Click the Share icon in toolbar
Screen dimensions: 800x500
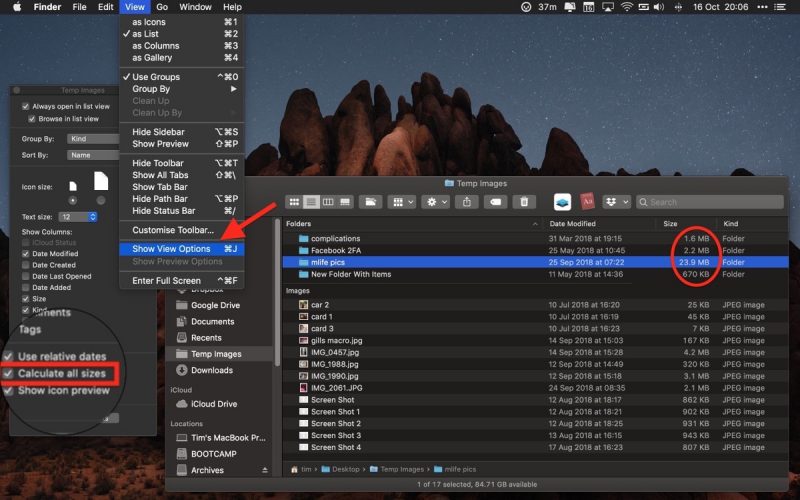pos(468,202)
